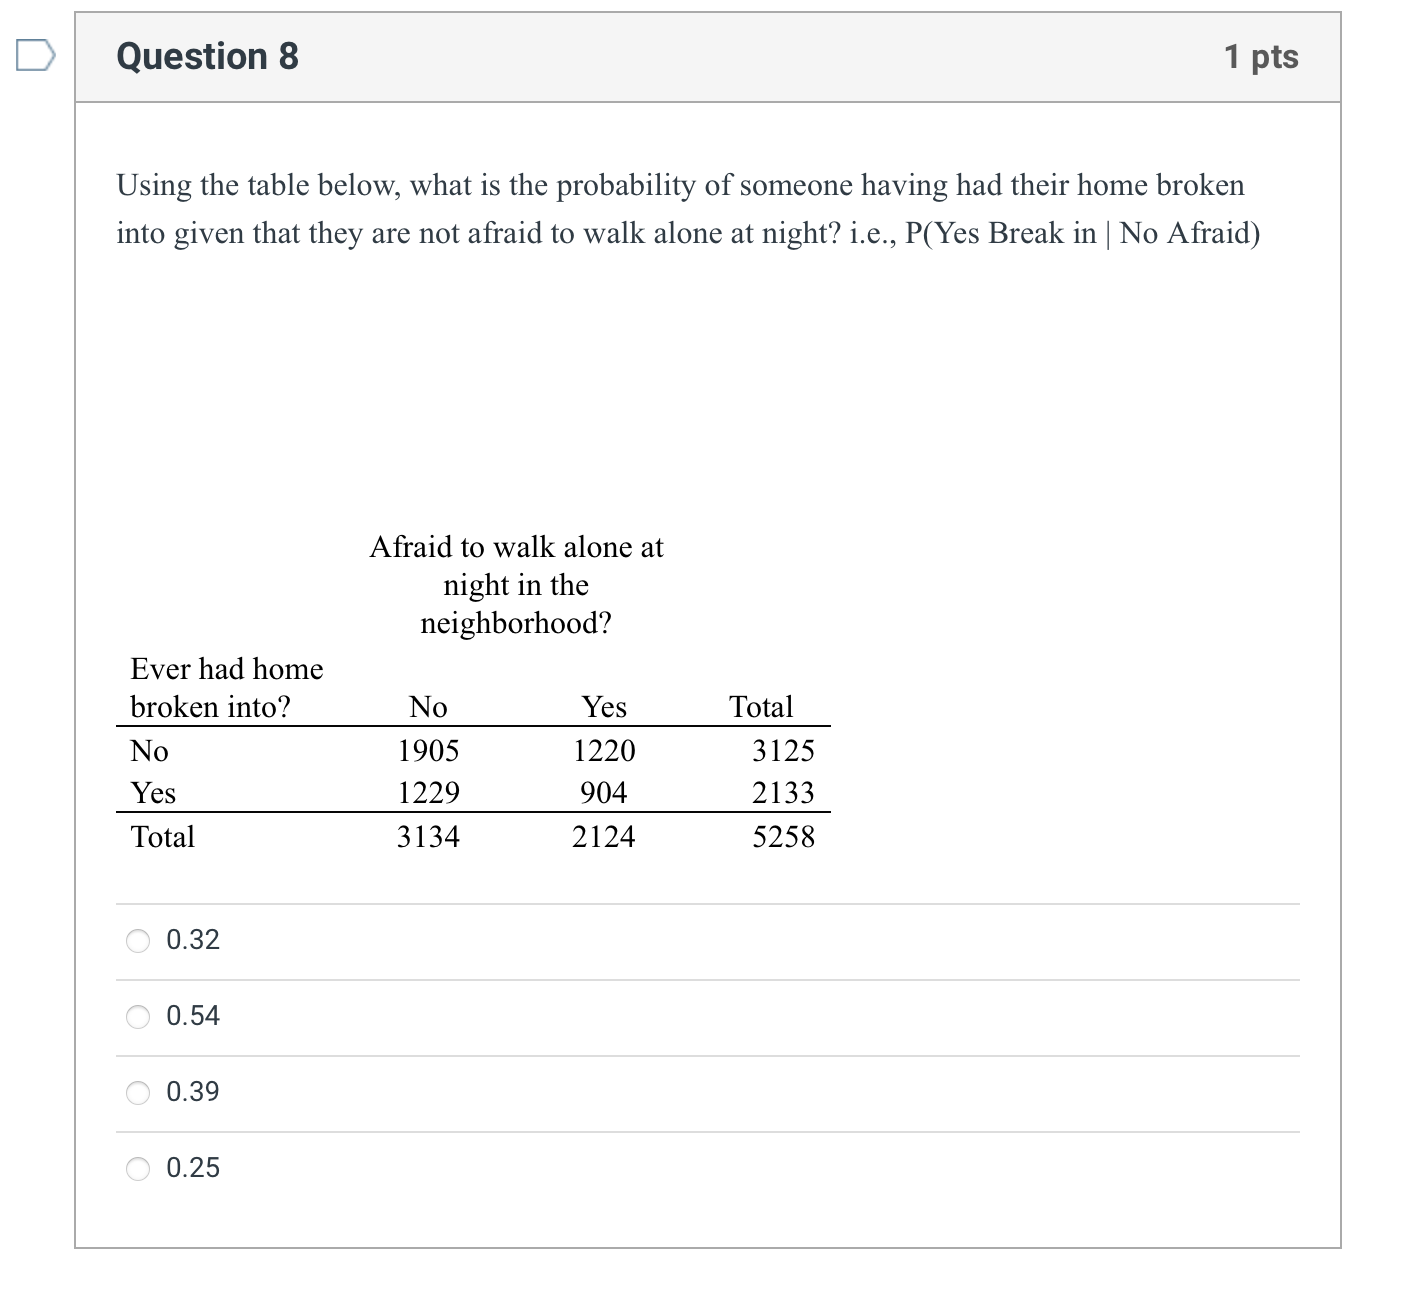Click the value 5258 in the table
Viewport: 1414px width, 1301px height.
785,837
